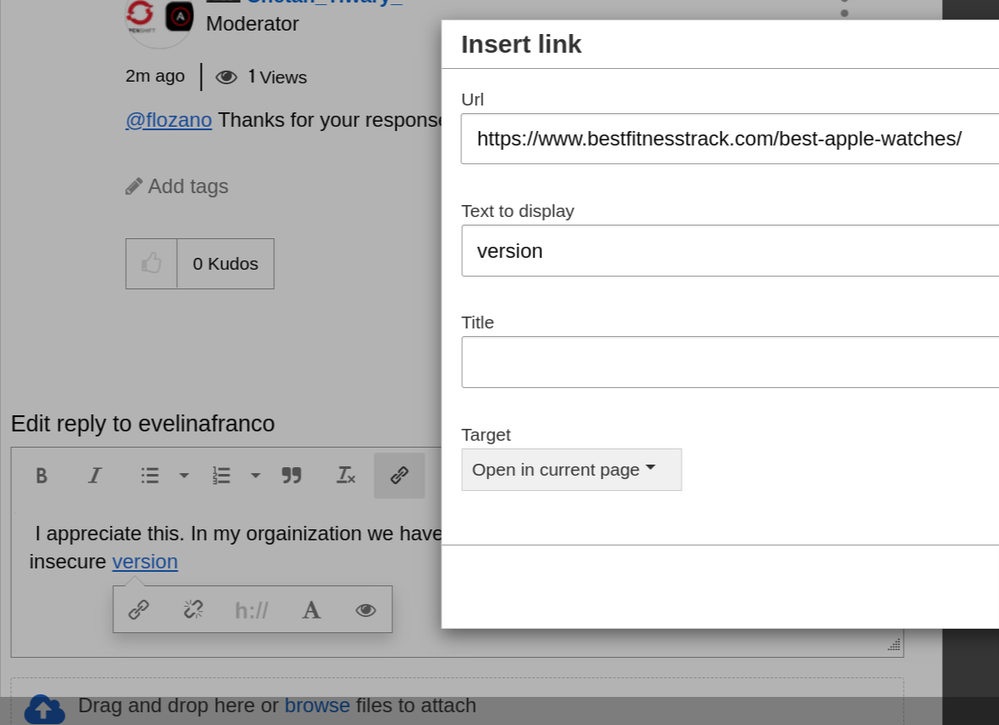999x725 pixels.
Task: Give kudos with the thumbs-up button
Action: 151,264
